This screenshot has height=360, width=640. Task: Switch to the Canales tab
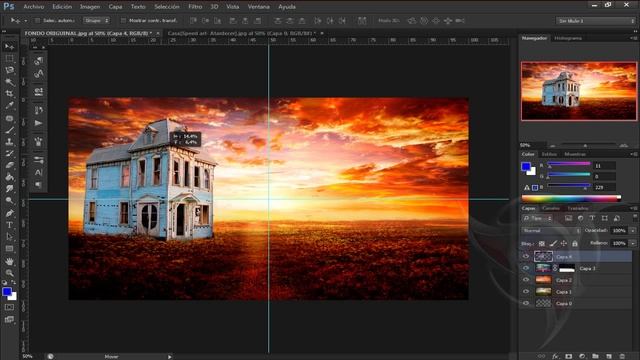(551, 208)
